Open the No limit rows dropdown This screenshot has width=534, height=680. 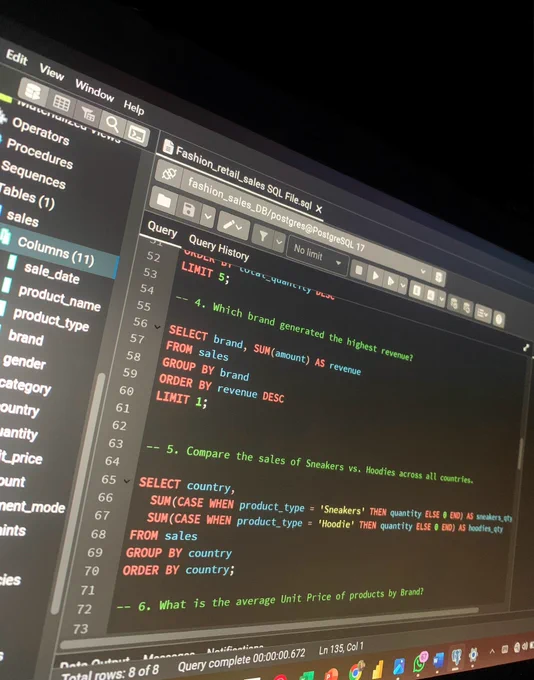tap(318, 255)
